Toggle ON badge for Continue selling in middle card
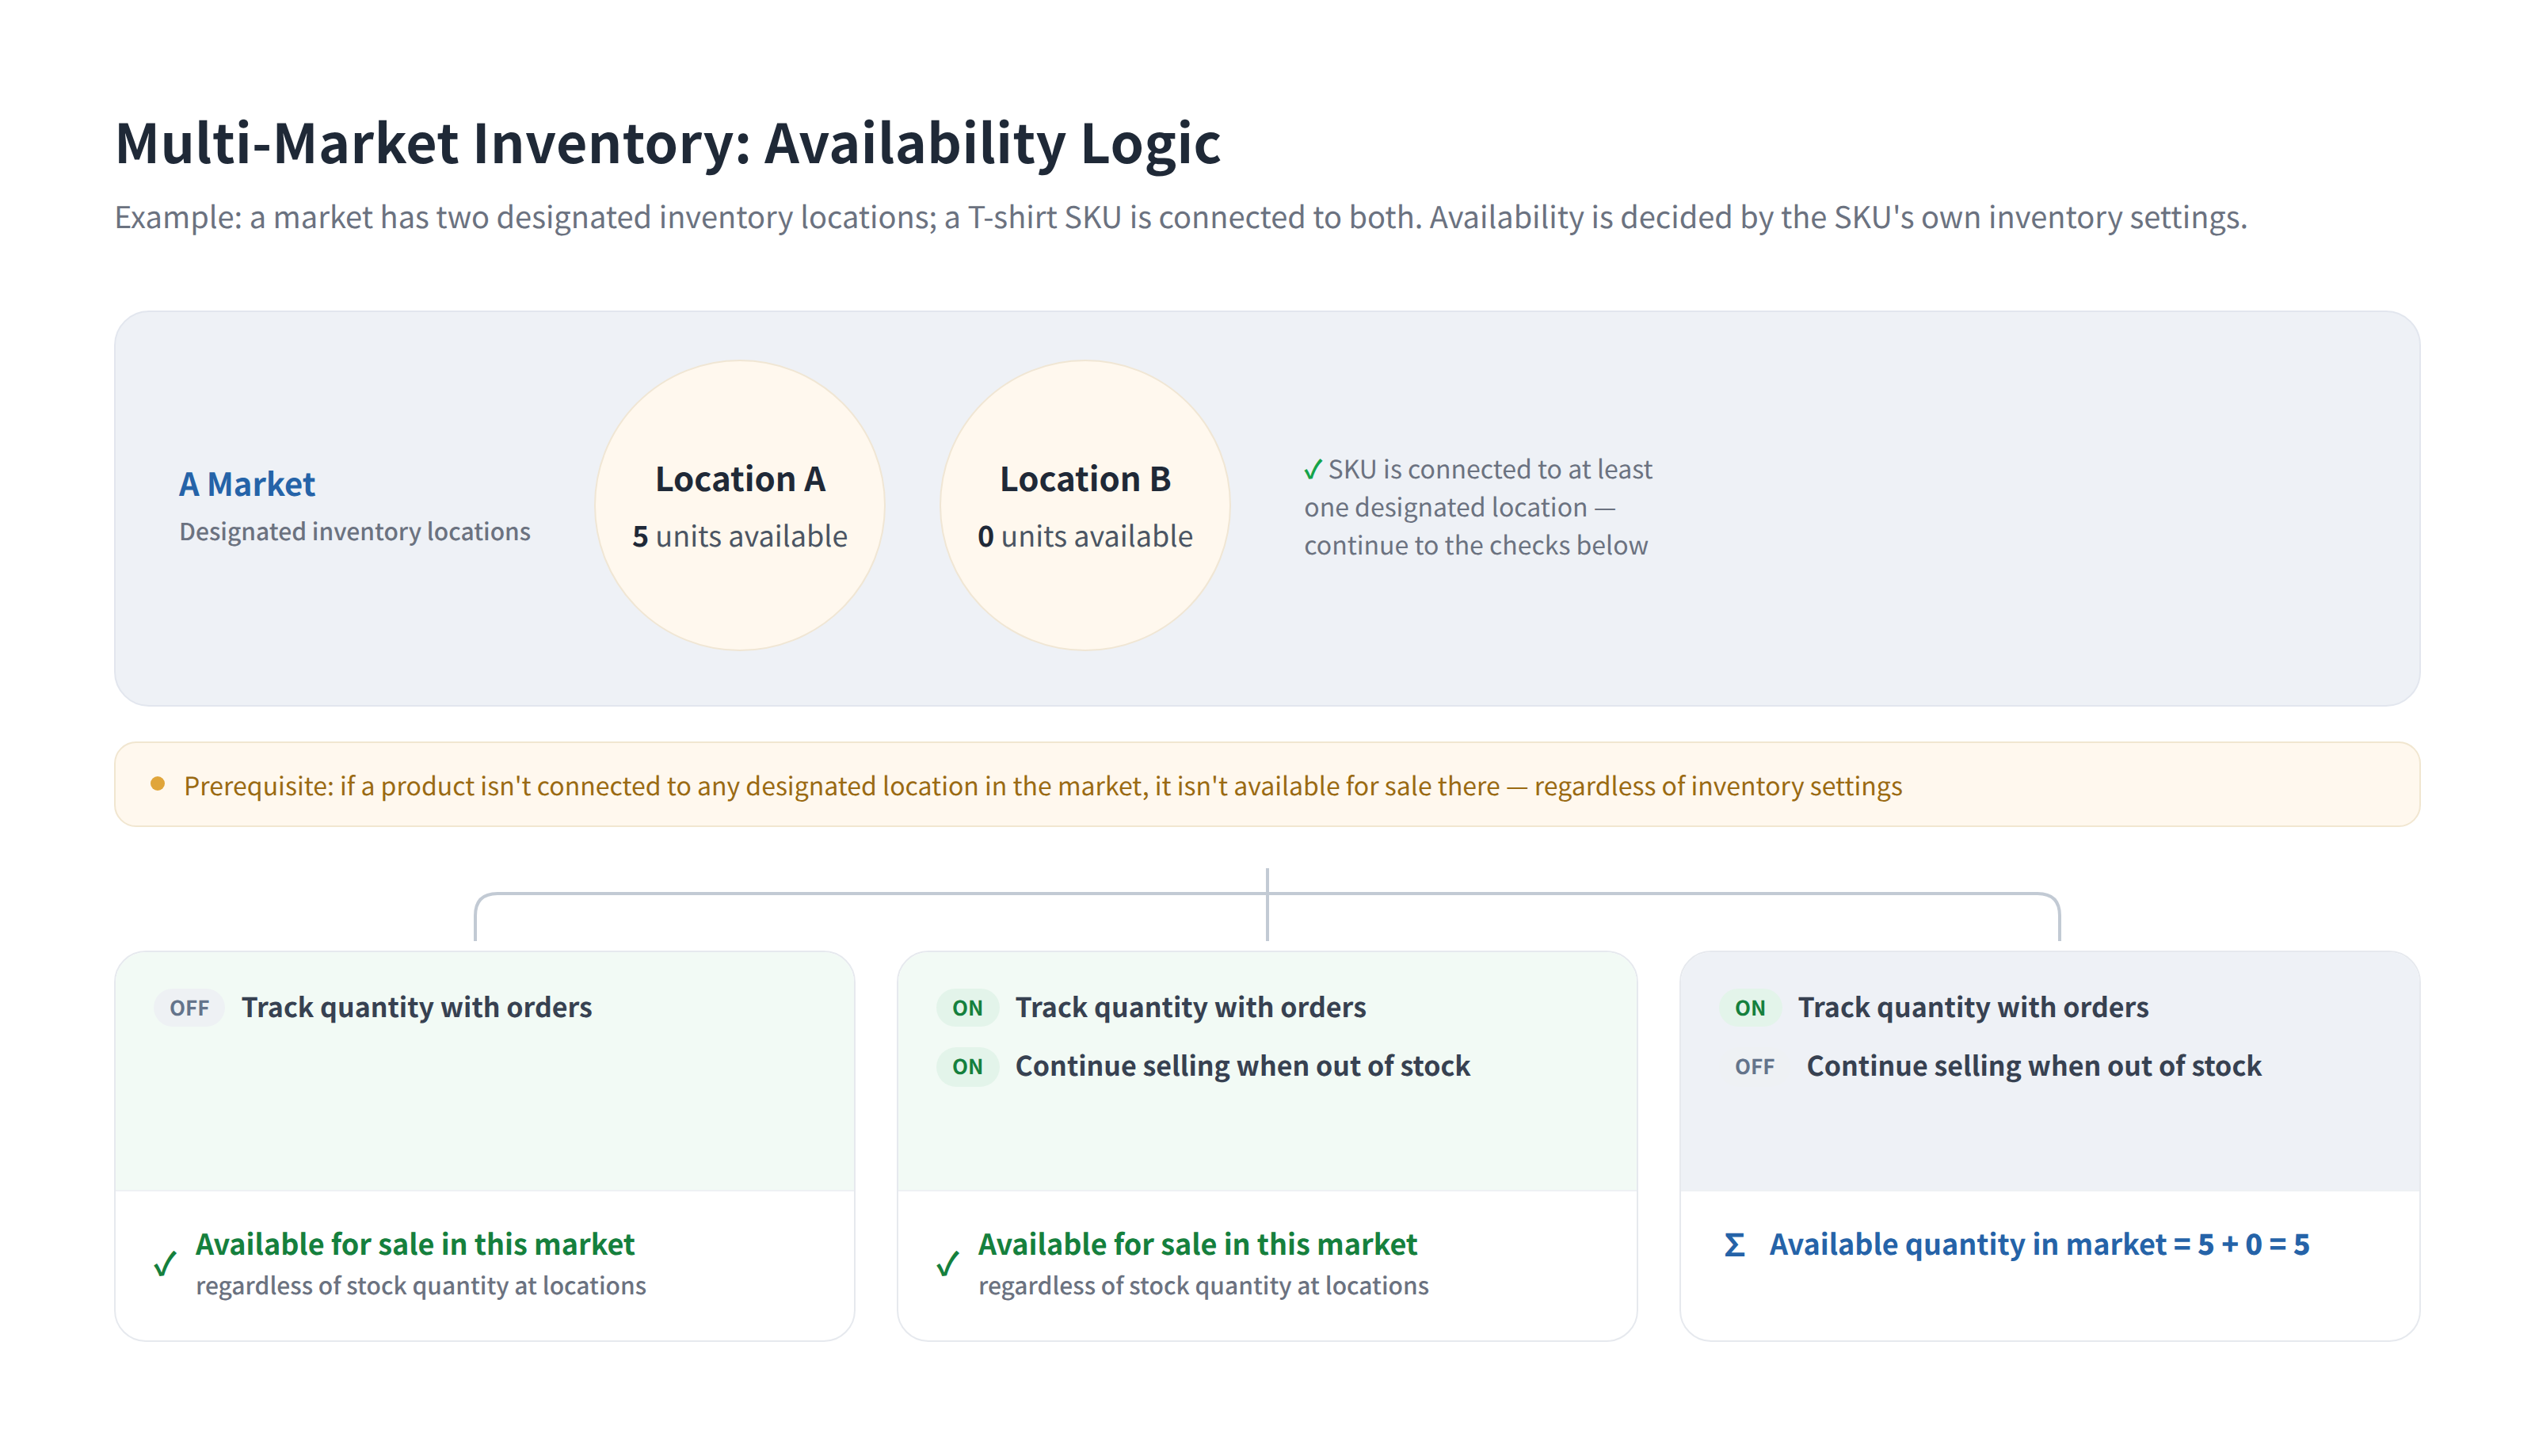 tap(967, 1067)
